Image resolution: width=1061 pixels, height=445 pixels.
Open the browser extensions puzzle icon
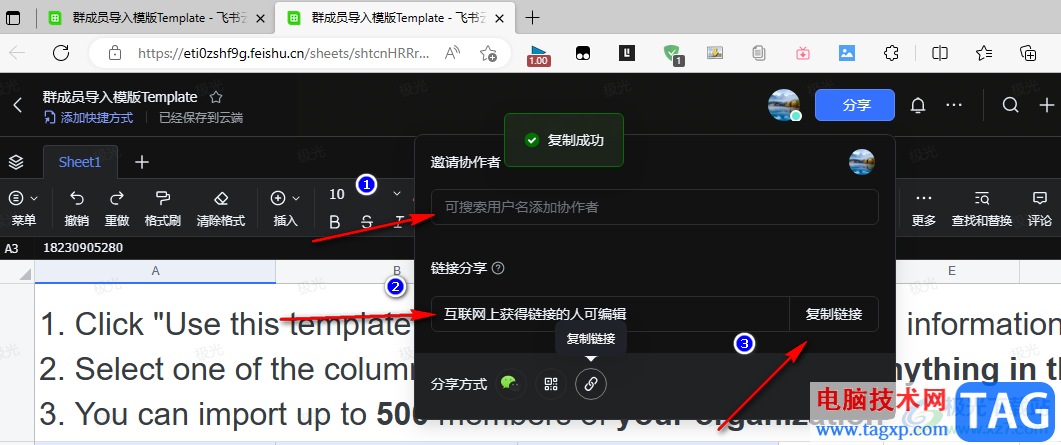pyautogui.click(x=892, y=53)
